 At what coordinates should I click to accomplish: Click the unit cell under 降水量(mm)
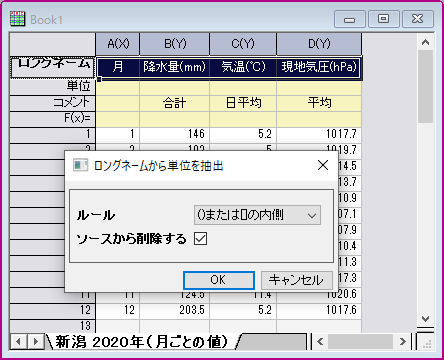(x=175, y=88)
